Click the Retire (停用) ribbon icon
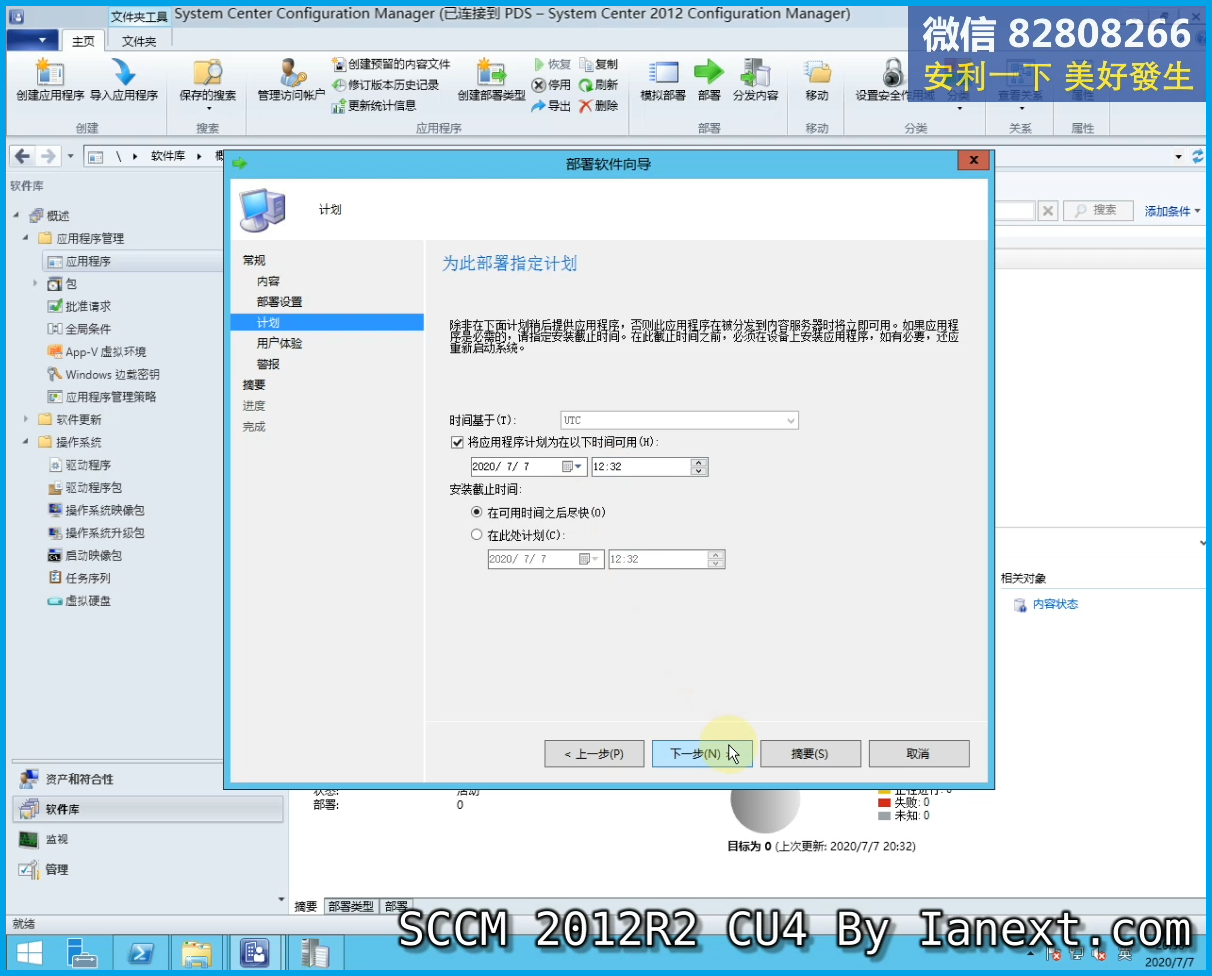This screenshot has width=1212, height=976. (x=551, y=85)
